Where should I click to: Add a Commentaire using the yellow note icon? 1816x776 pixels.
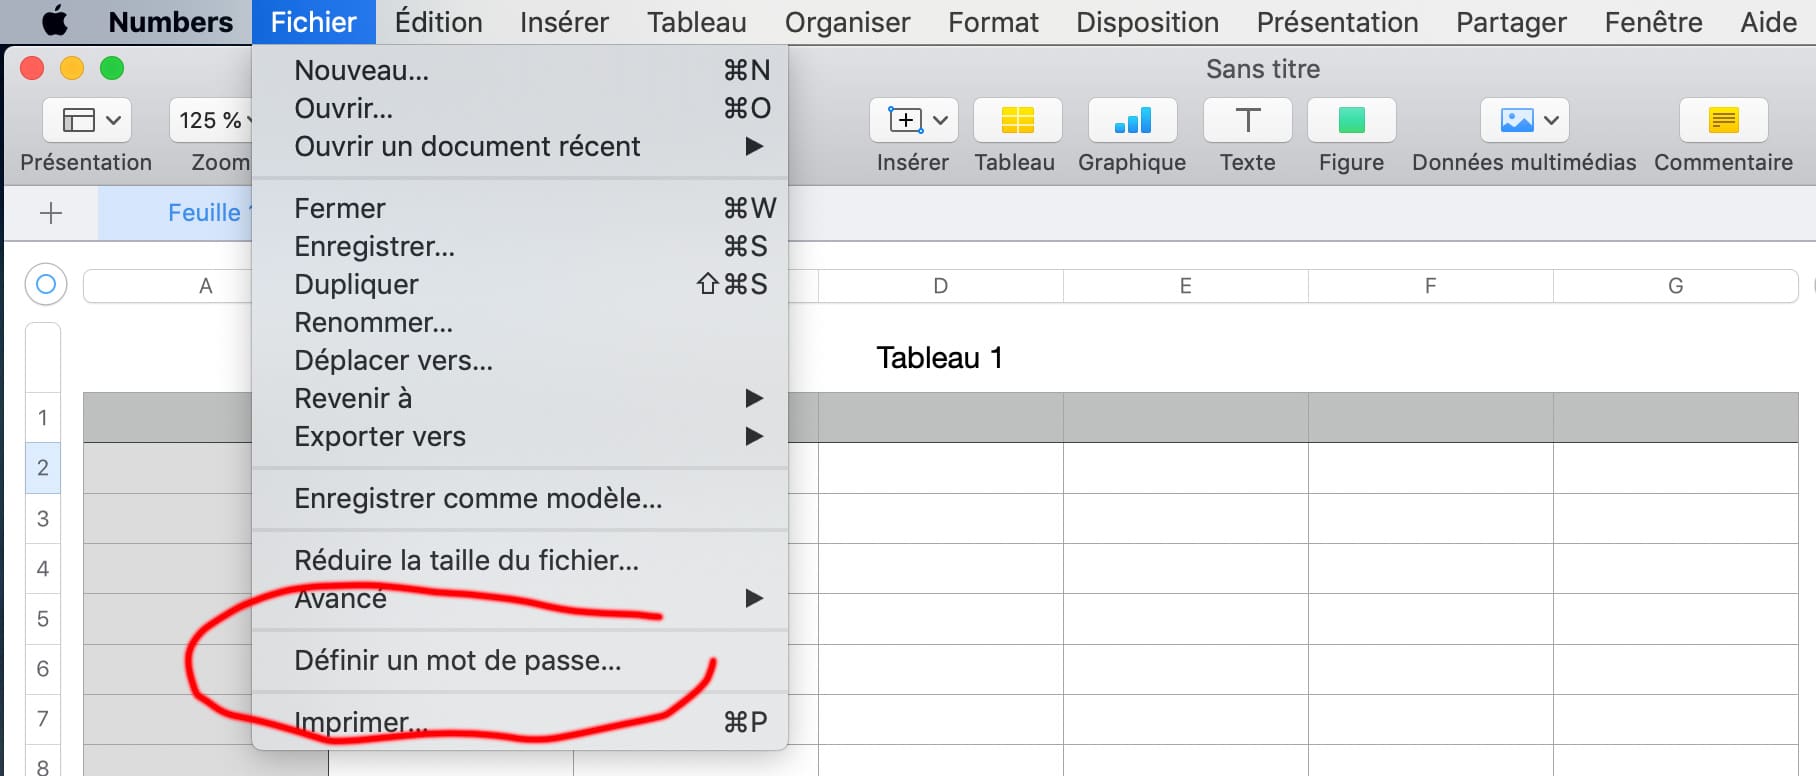[1723, 121]
